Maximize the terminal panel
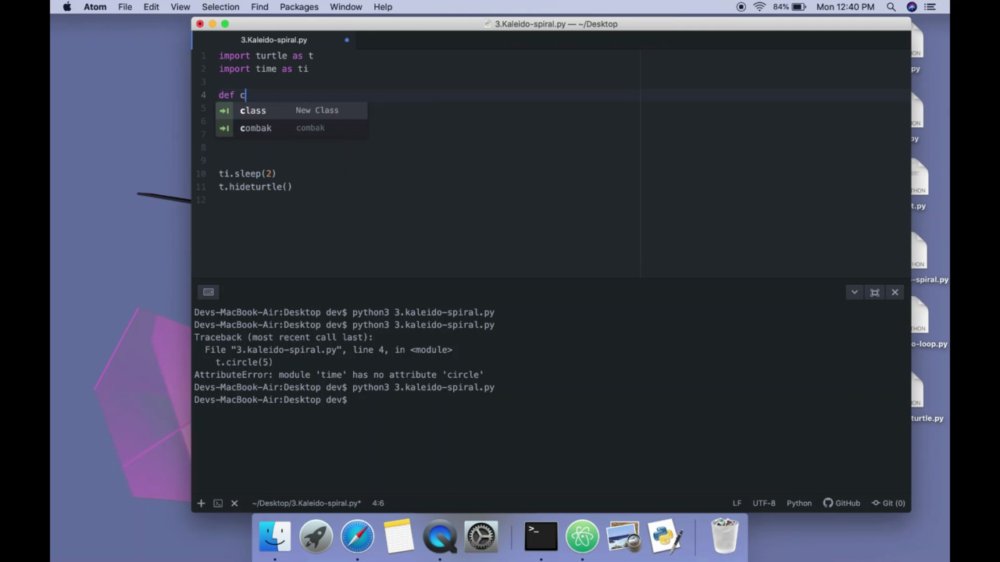The image size is (1000, 562). click(x=874, y=292)
